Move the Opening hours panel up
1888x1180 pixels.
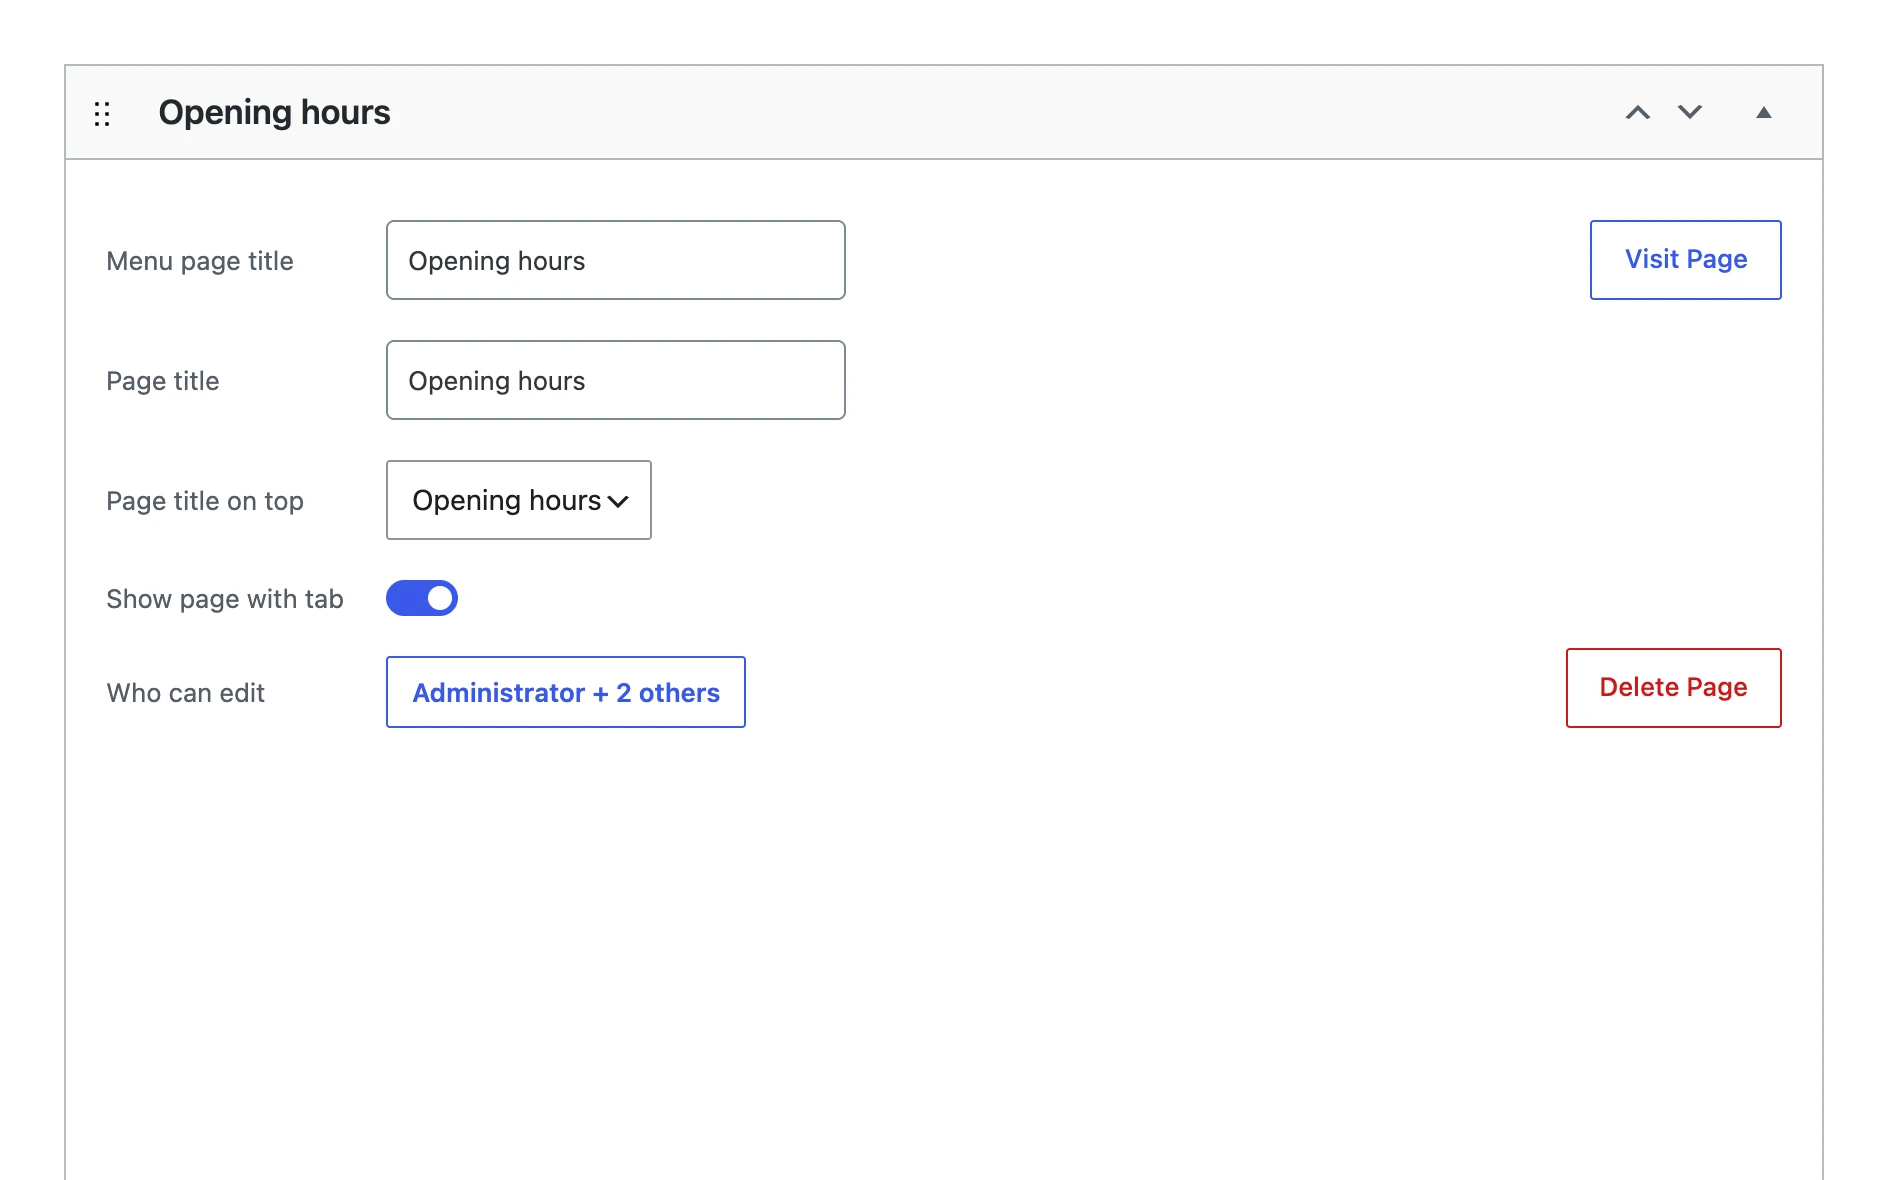1638,112
